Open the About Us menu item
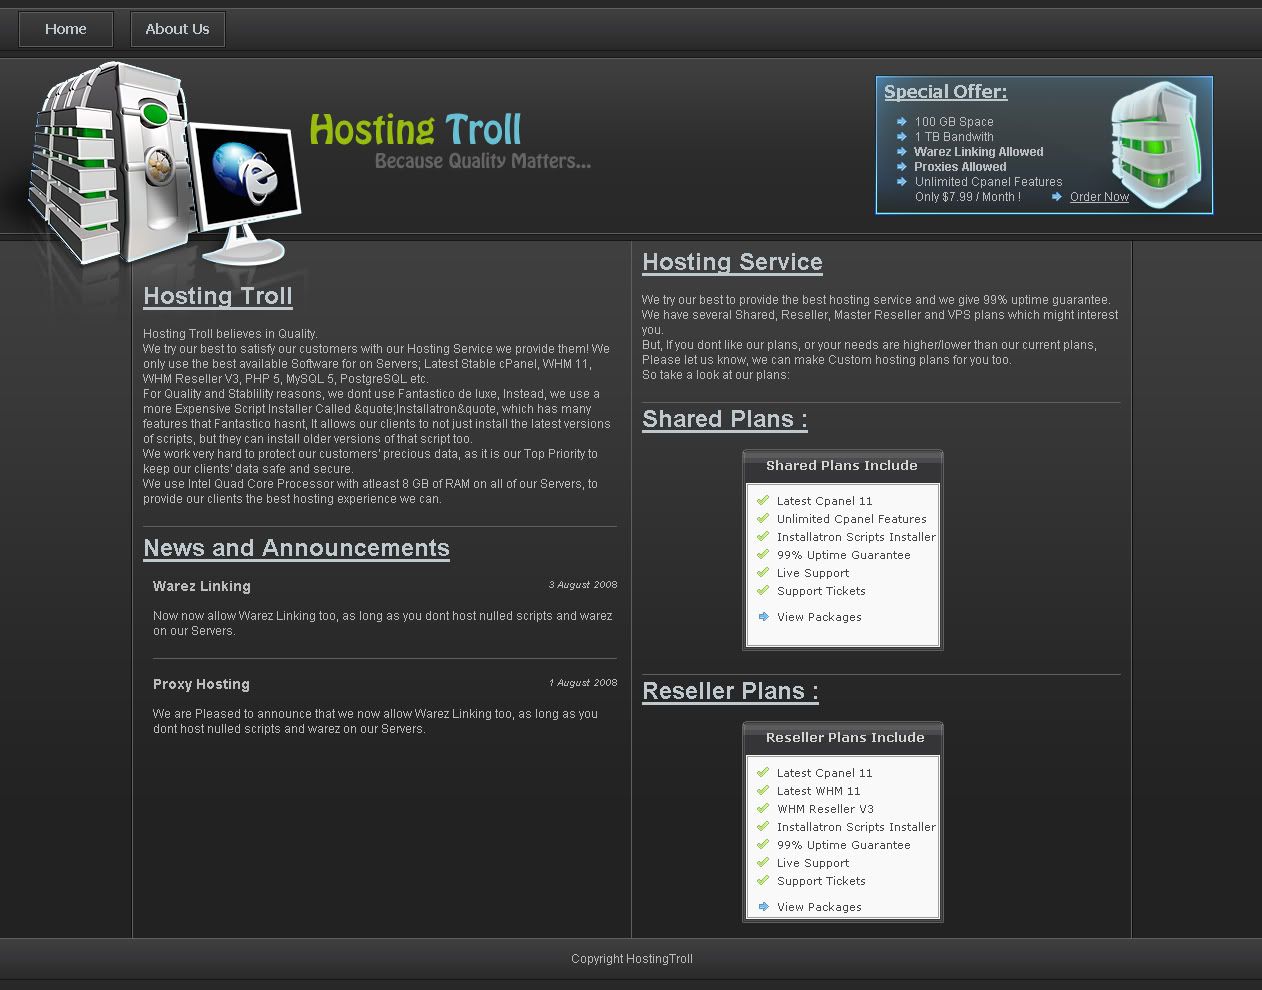The width and height of the screenshot is (1262, 990). pos(177,29)
